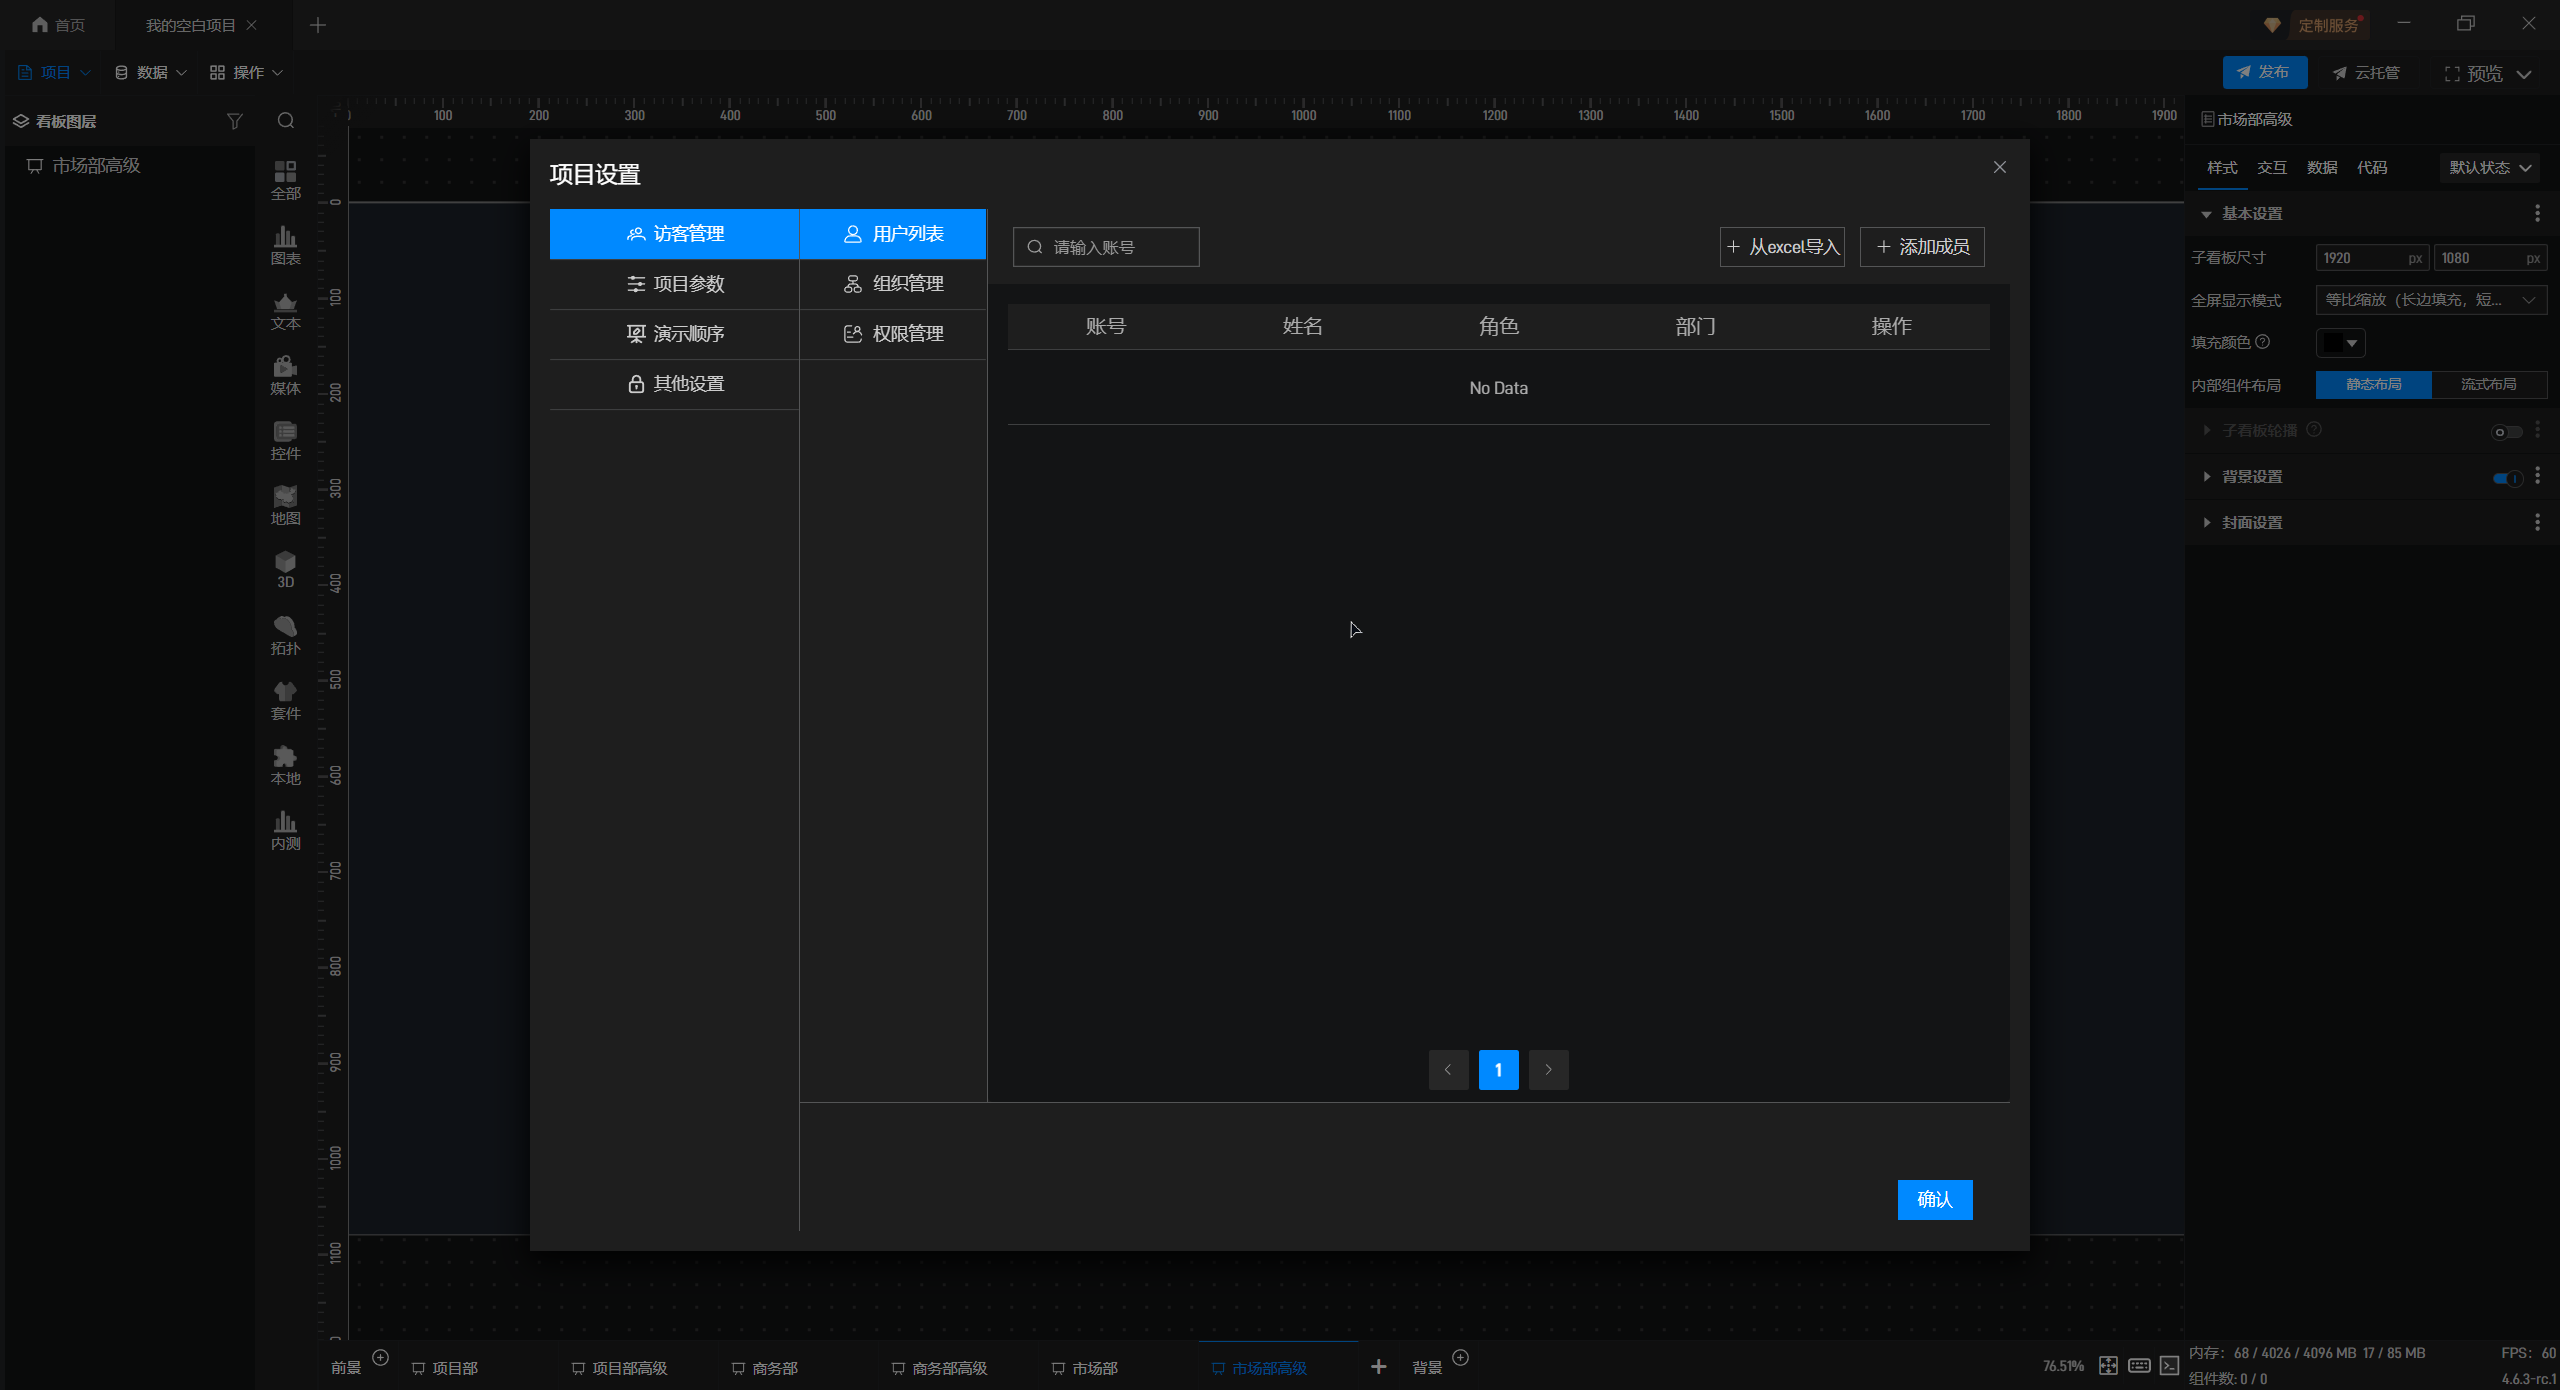Open the 拓扑 topology components icon
The height and width of the screenshot is (1390, 2560).
point(285,634)
